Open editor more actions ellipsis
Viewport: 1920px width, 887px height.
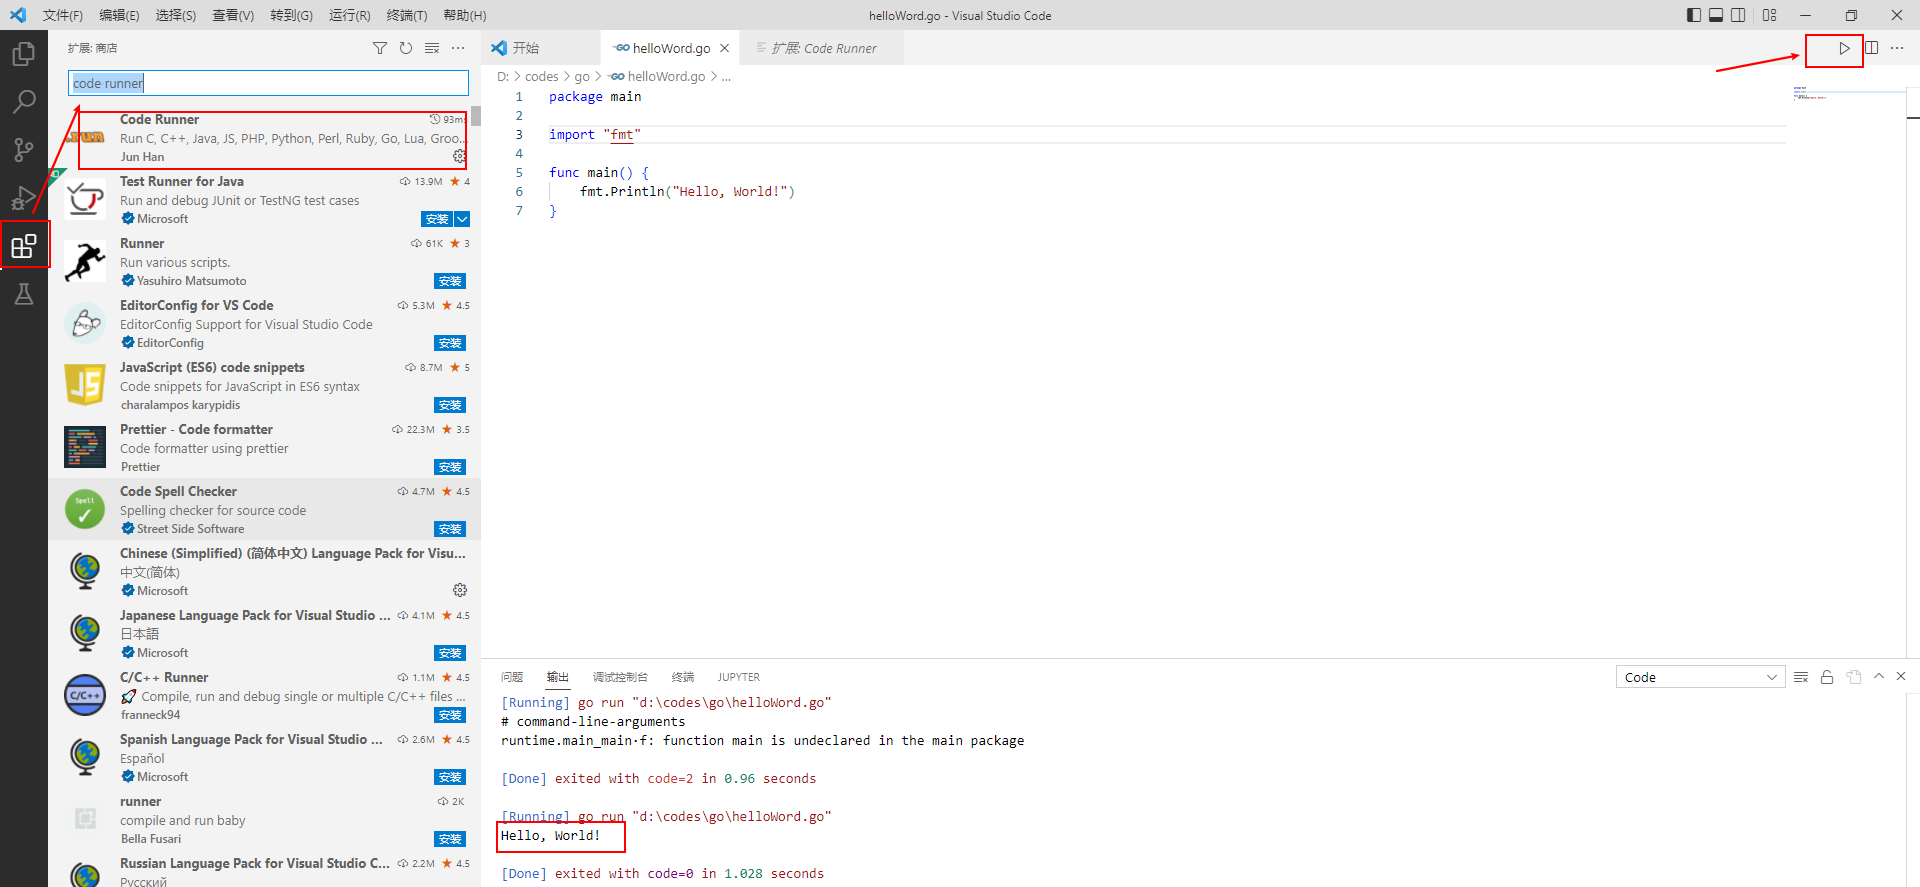tap(1897, 48)
